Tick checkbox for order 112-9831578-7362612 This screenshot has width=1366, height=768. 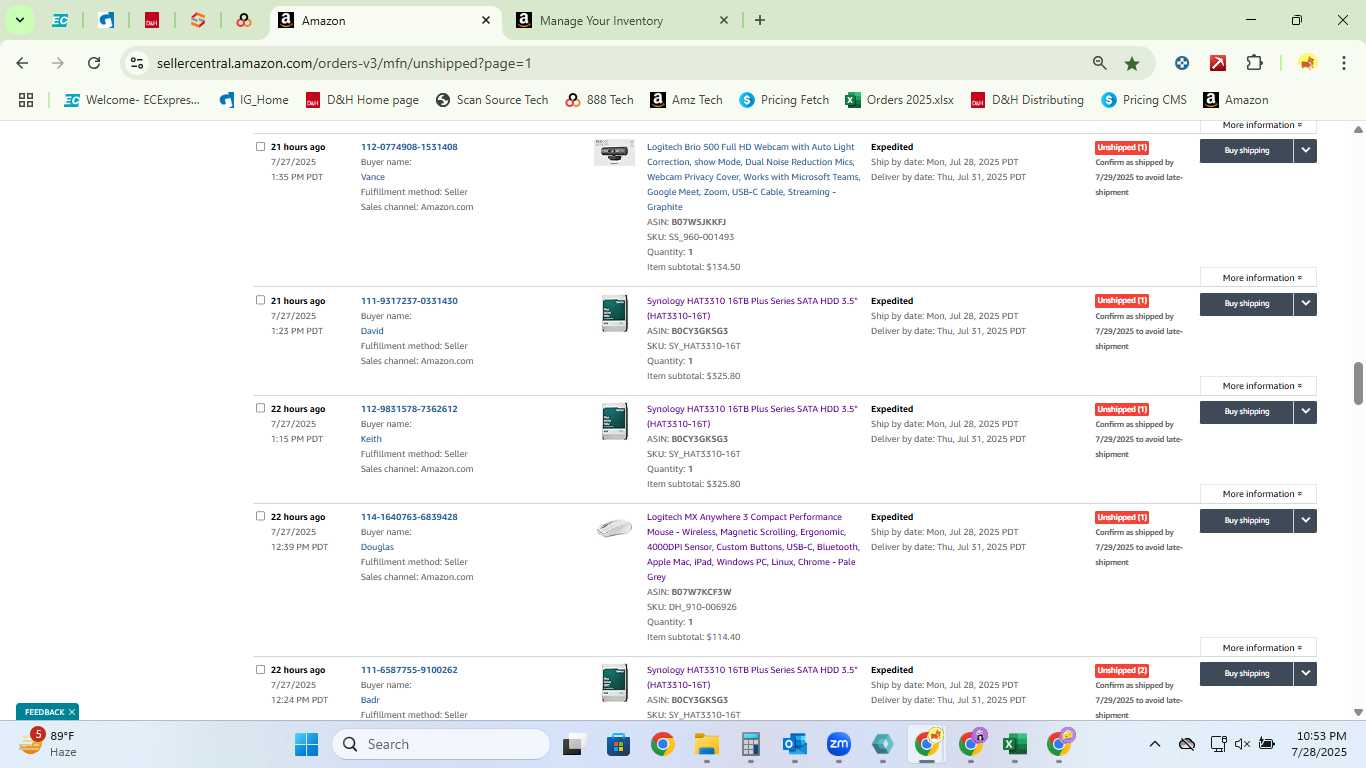pos(260,408)
